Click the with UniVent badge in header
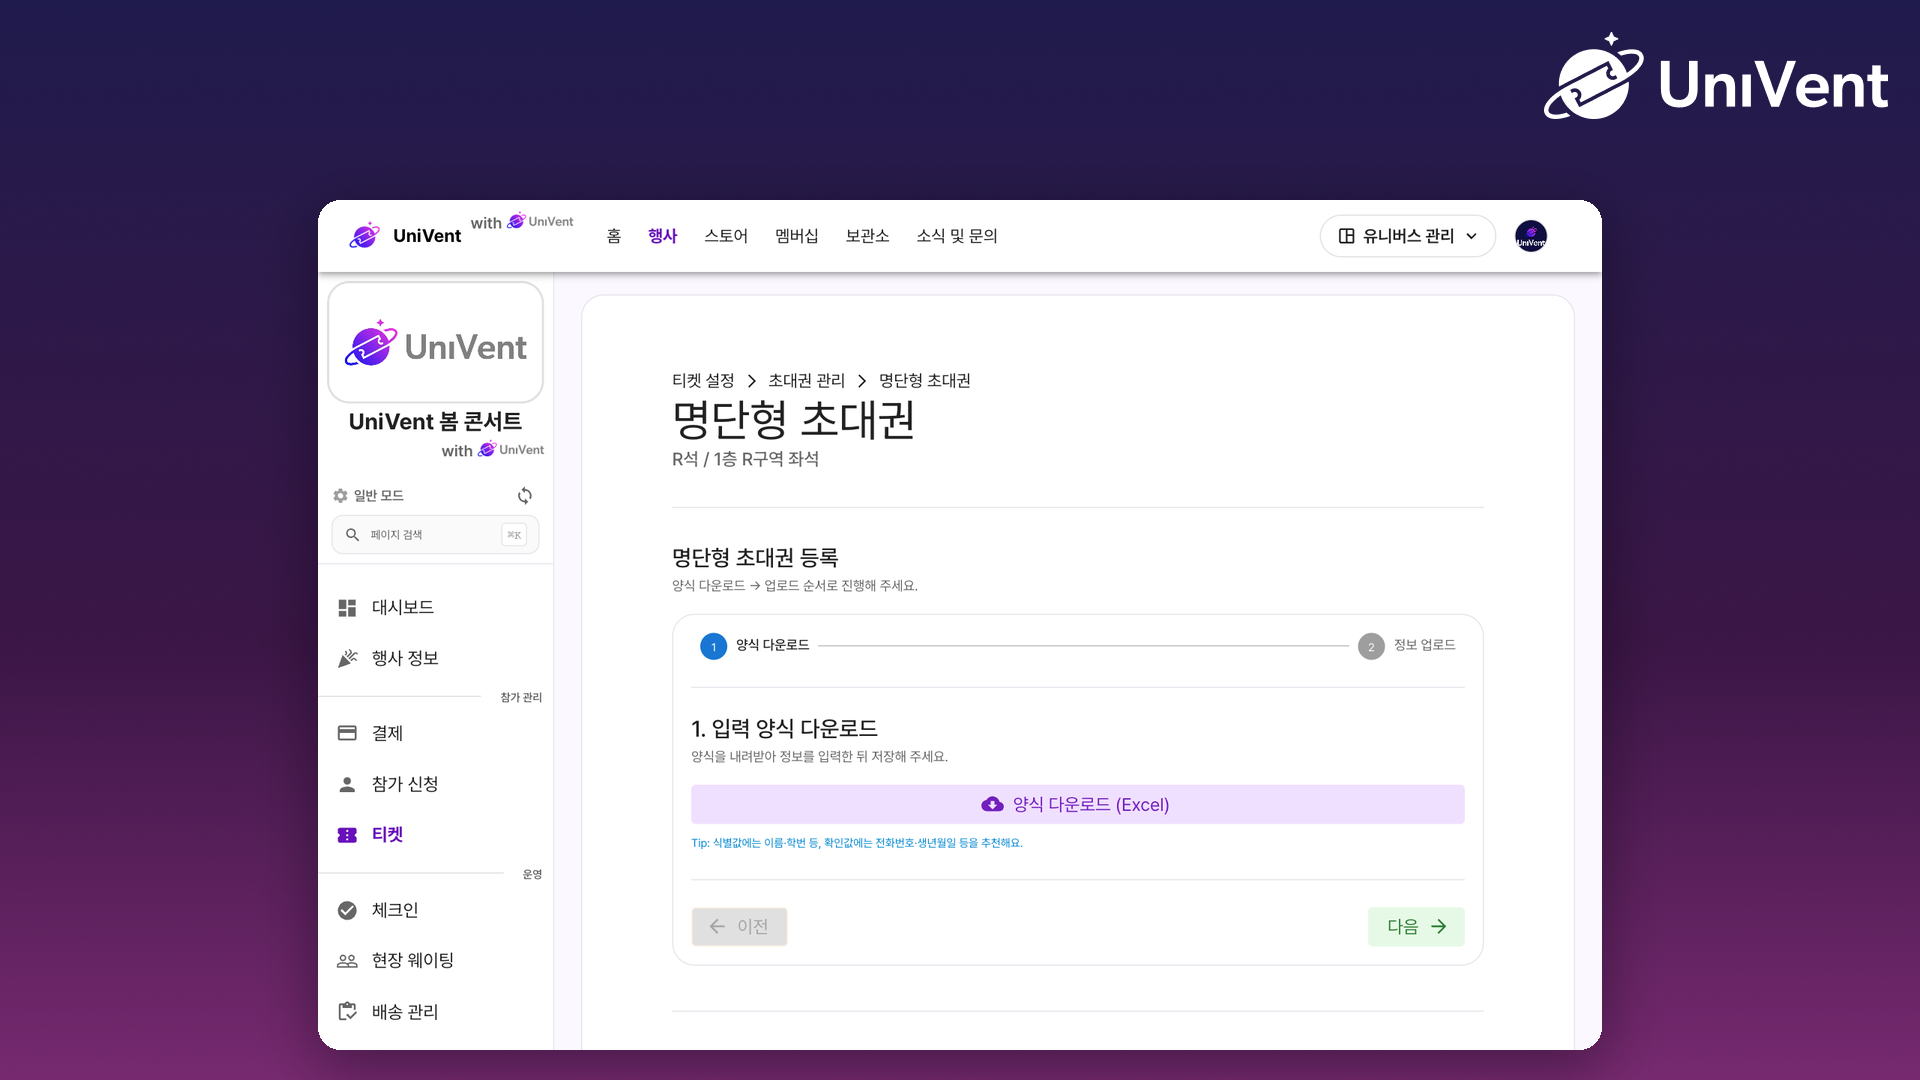This screenshot has height=1080, width=1920. coord(522,222)
